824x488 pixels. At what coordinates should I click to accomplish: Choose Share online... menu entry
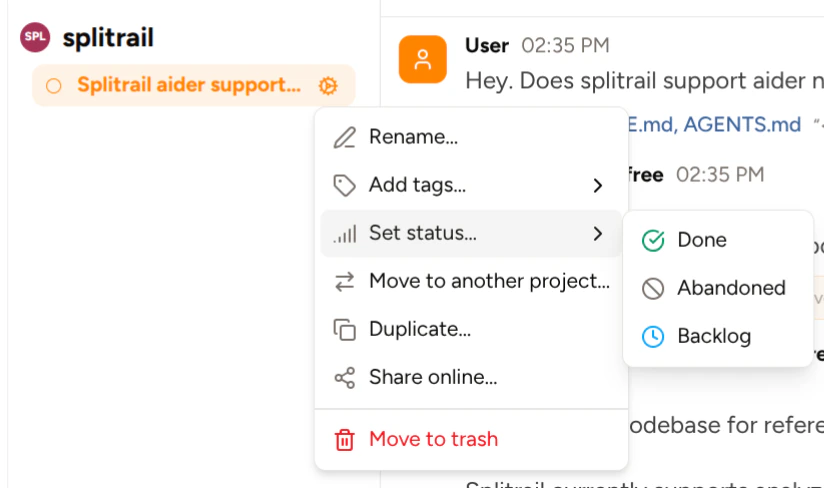(x=471, y=378)
